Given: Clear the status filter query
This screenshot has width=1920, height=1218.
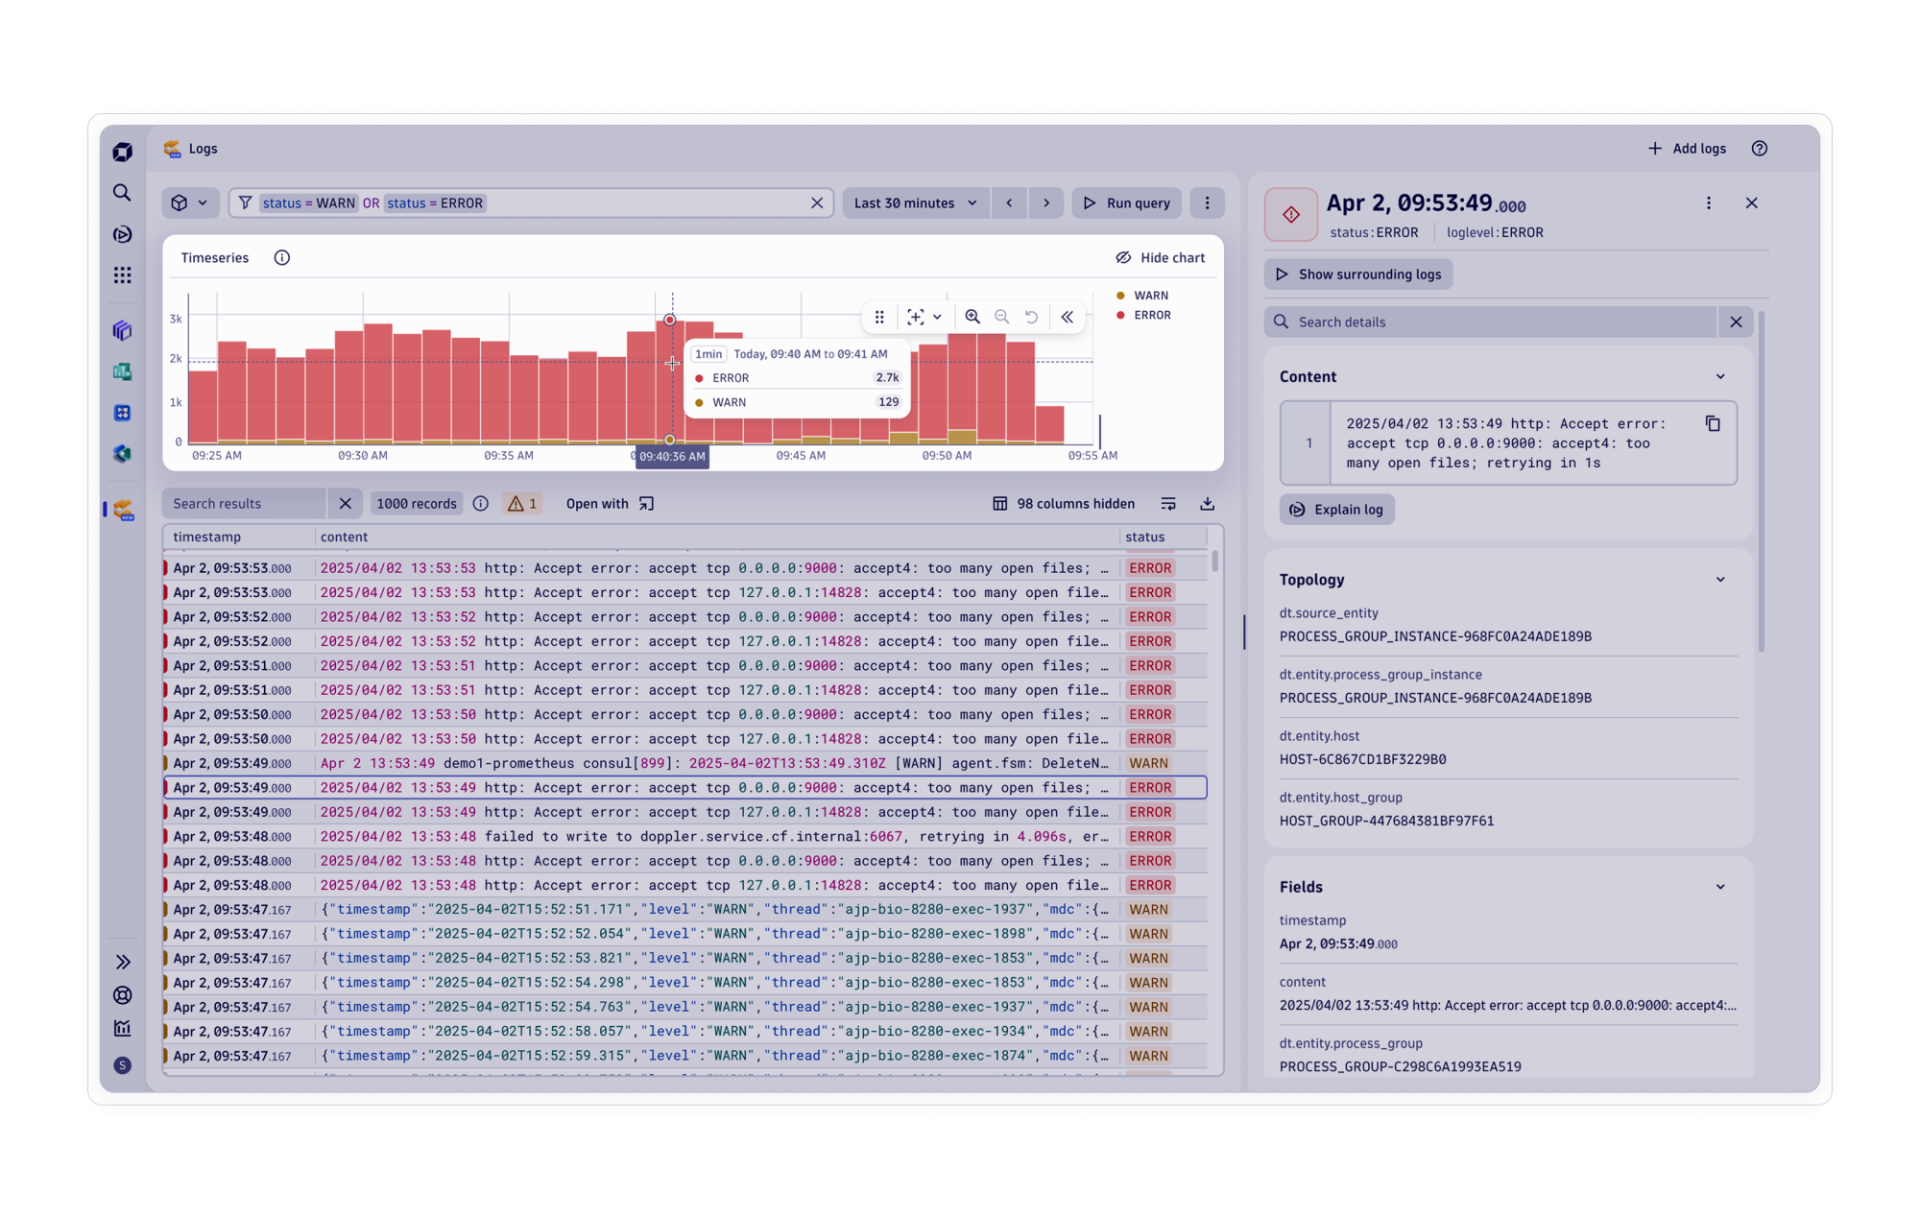Looking at the screenshot, I should pos(817,203).
